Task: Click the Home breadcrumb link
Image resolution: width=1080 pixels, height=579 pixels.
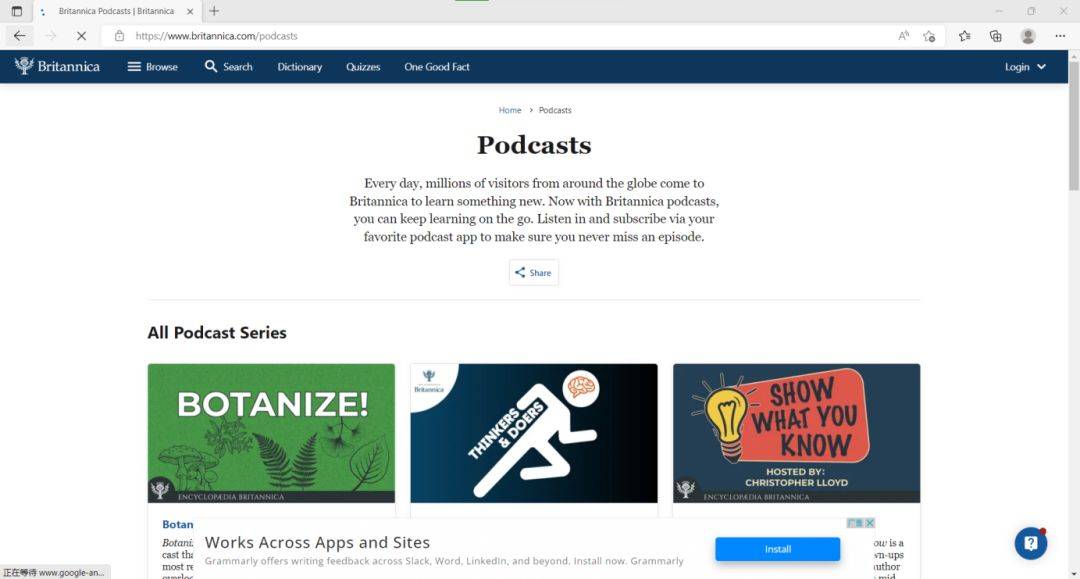Action: [510, 110]
